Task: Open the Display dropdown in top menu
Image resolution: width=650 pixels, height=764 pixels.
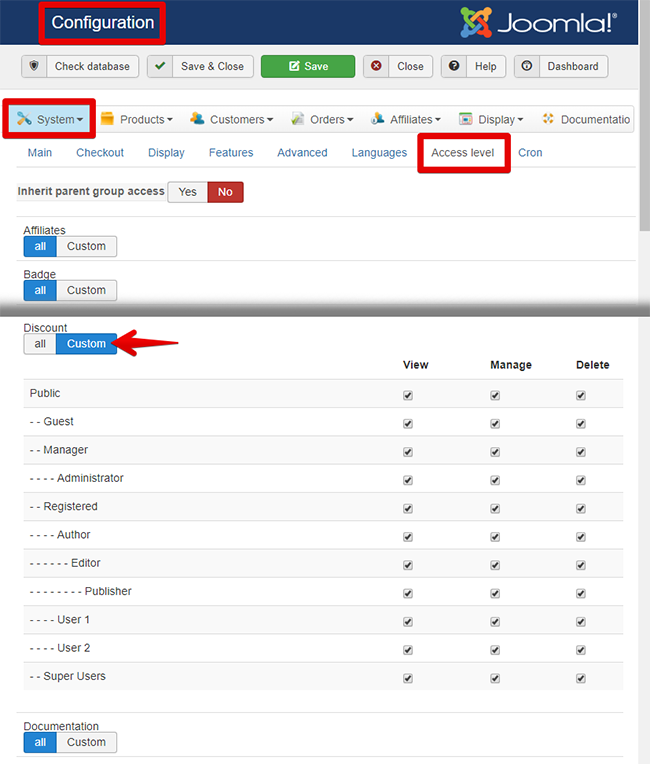Action: click(x=491, y=119)
